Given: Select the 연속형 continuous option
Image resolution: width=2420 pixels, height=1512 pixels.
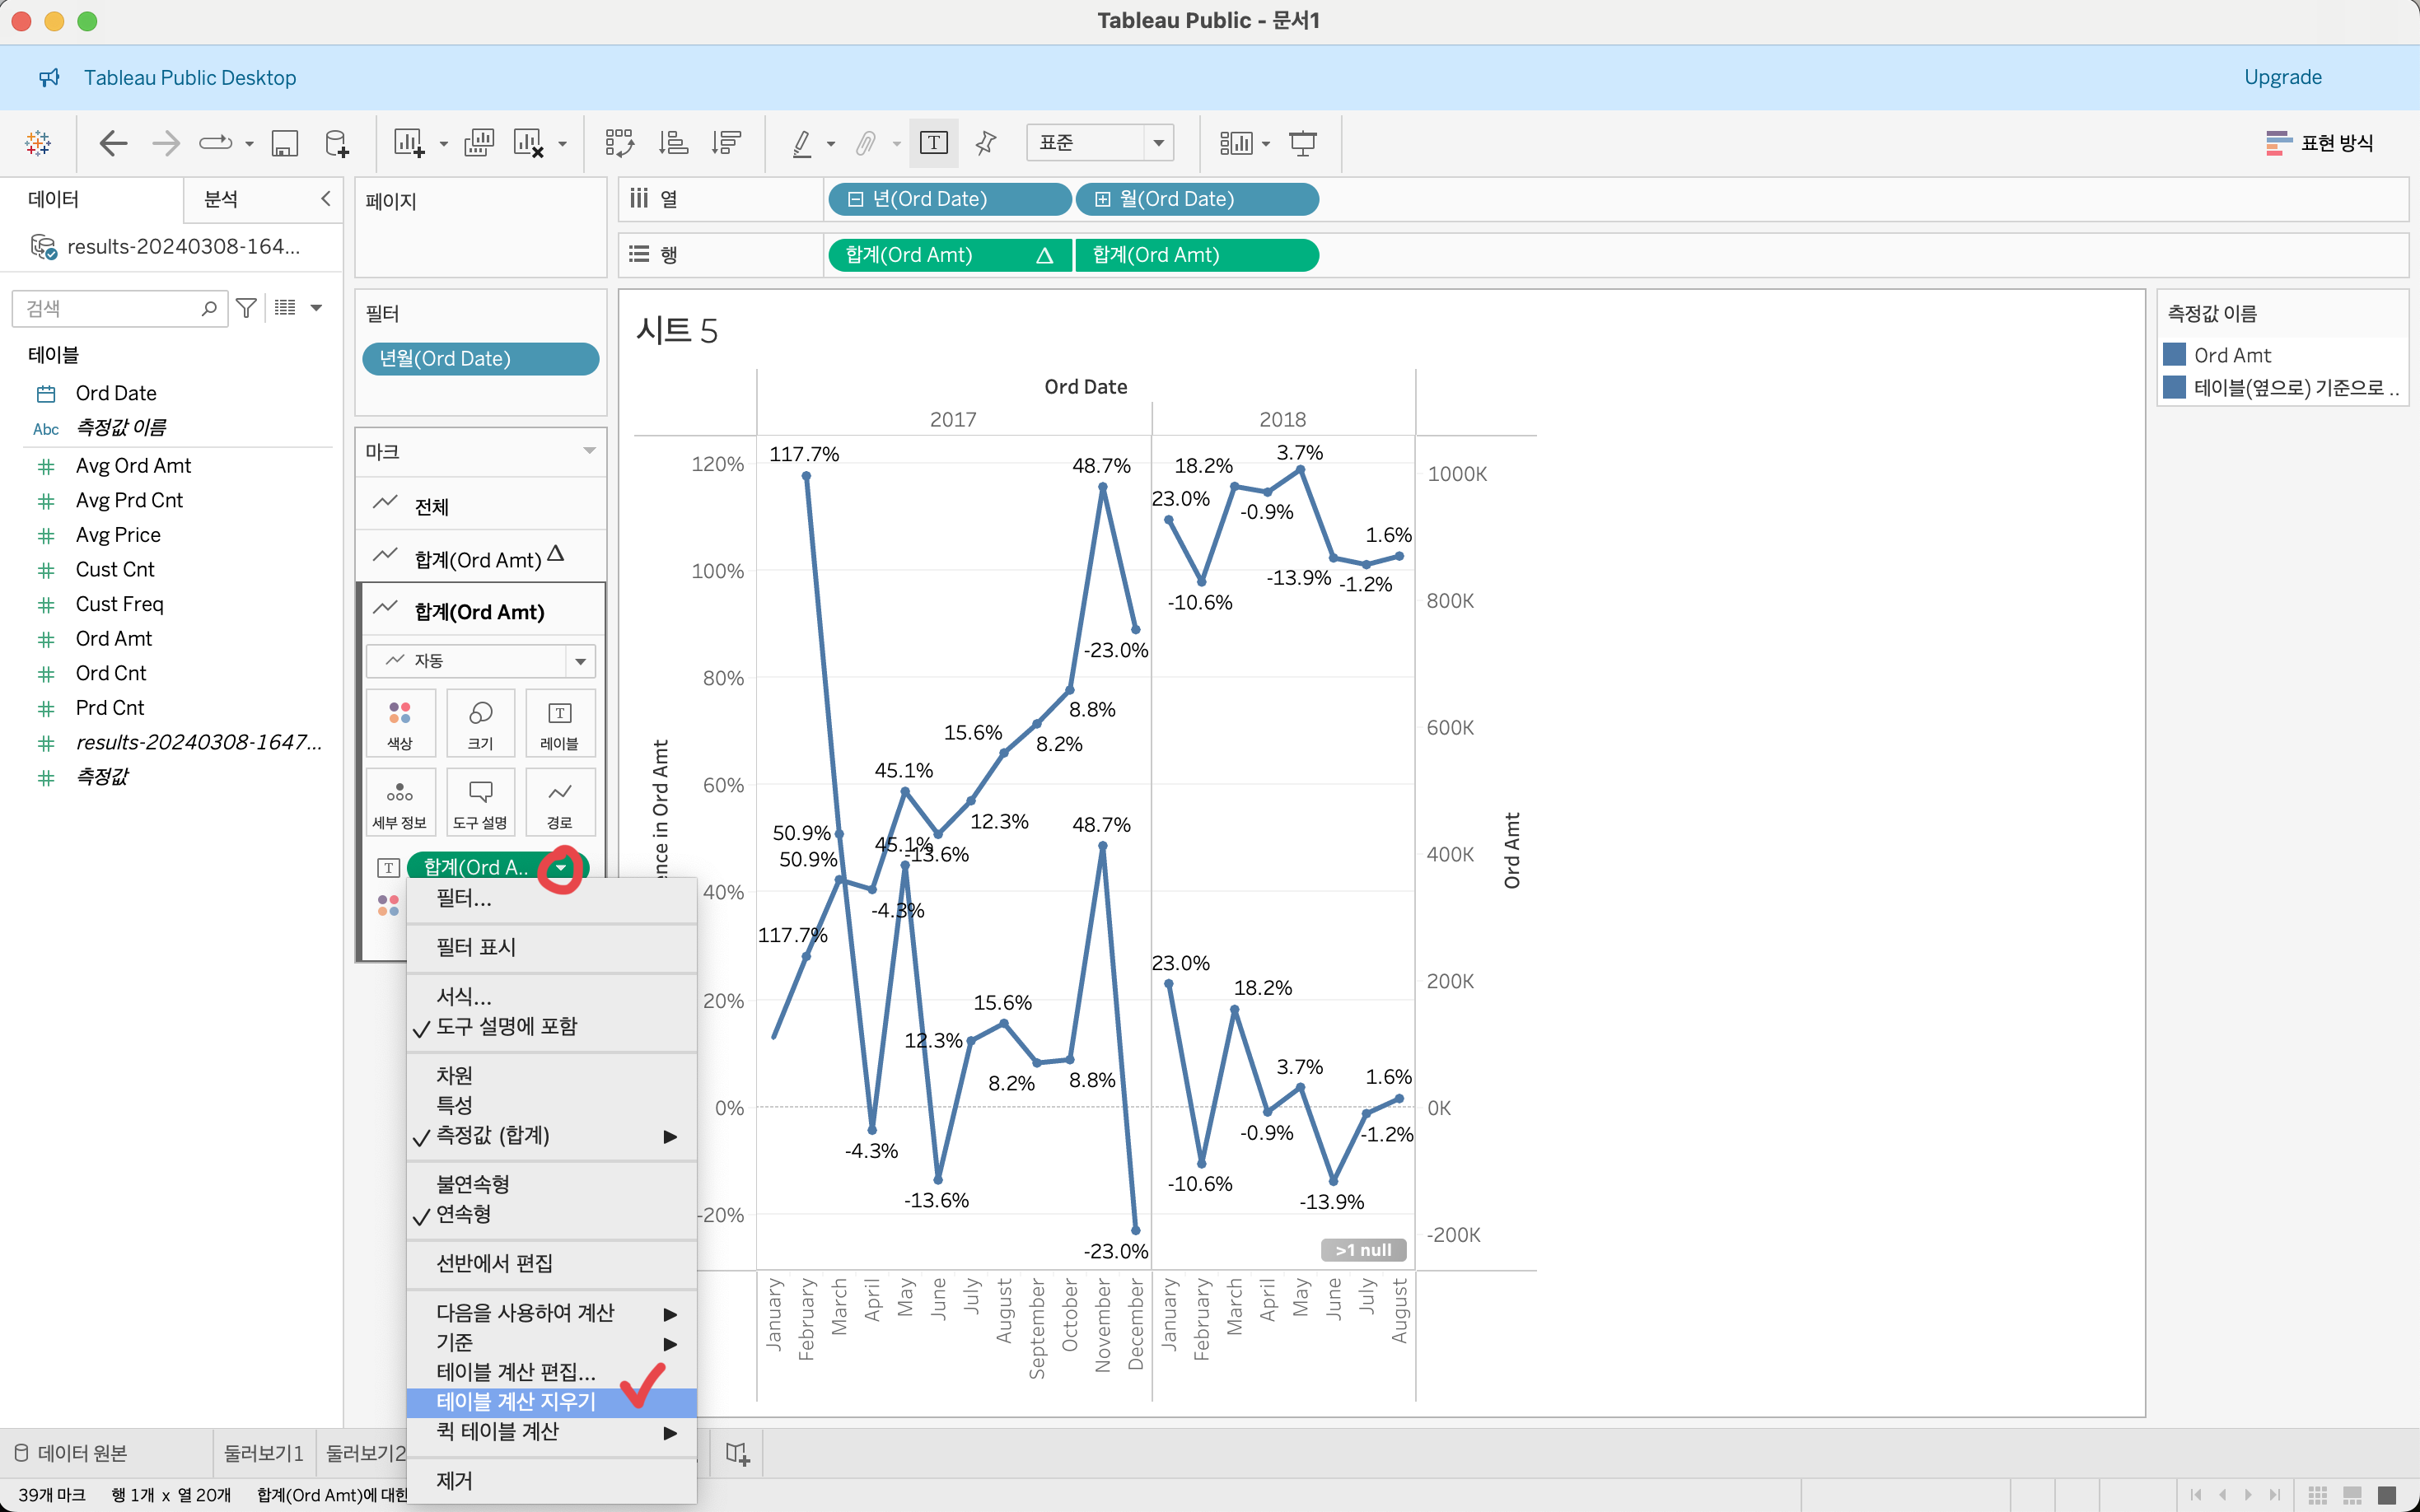Looking at the screenshot, I should tap(463, 1214).
